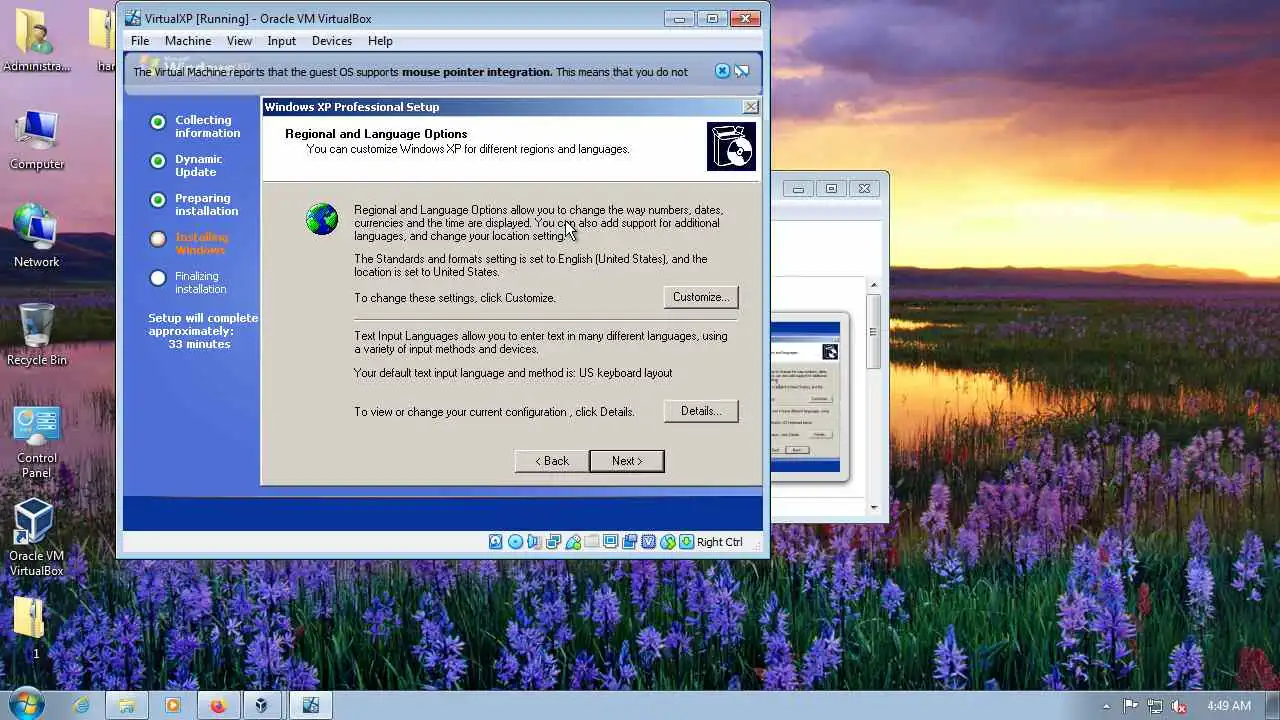Open the Help menu
Viewport: 1280px width, 720px height.
[380, 41]
